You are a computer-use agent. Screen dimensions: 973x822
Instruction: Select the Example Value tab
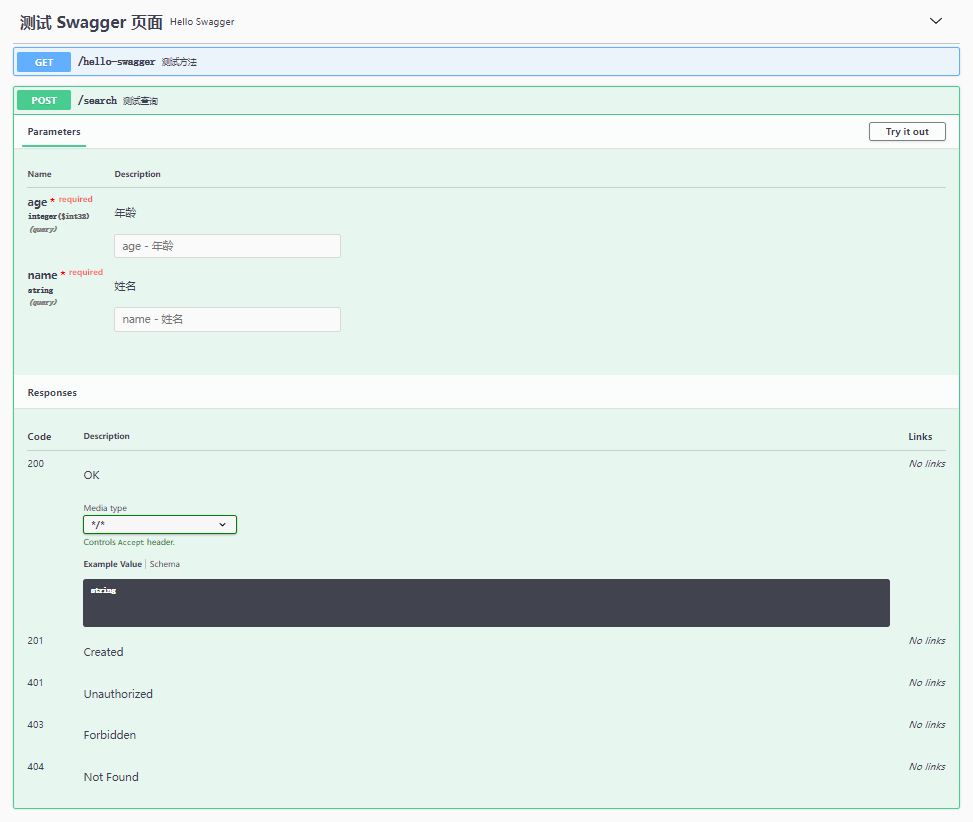[x=112, y=564]
